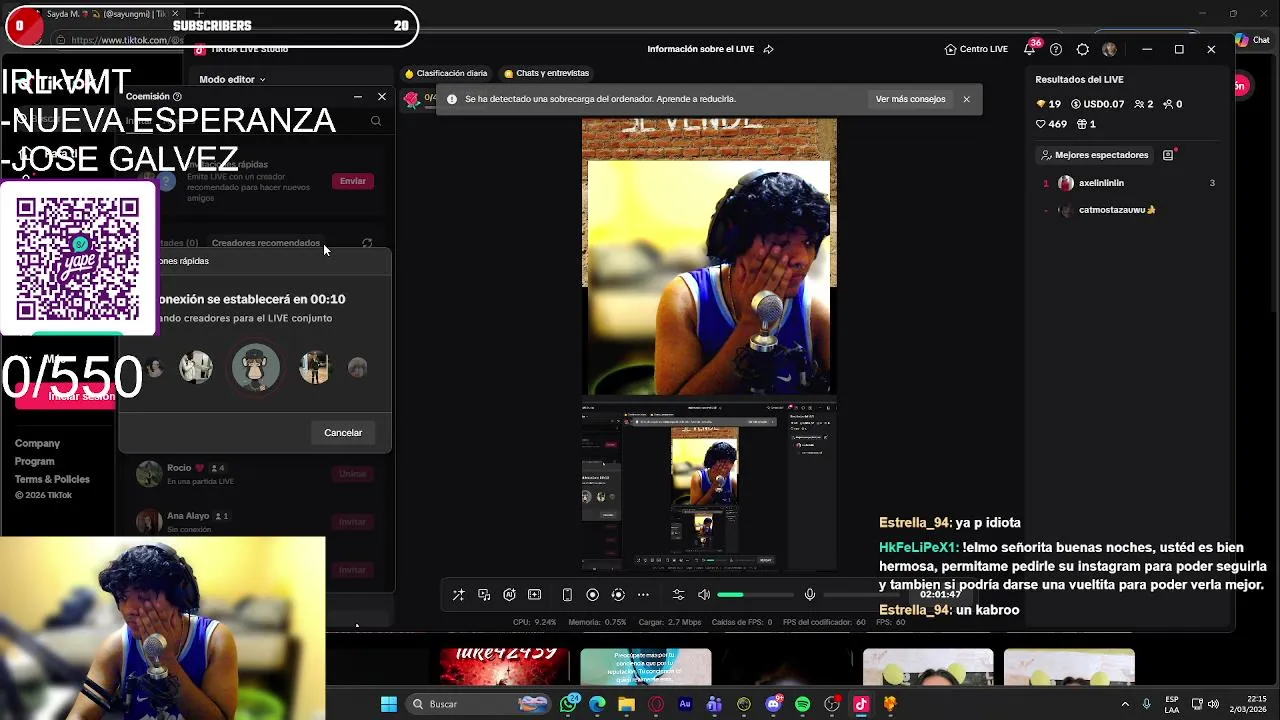
Task: Open Opera browser from the taskbar
Action: coord(656,704)
